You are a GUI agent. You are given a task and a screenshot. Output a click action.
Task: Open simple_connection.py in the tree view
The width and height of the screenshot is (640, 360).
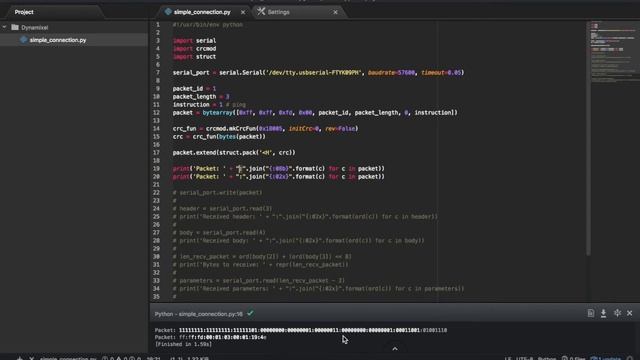[x=58, y=40]
